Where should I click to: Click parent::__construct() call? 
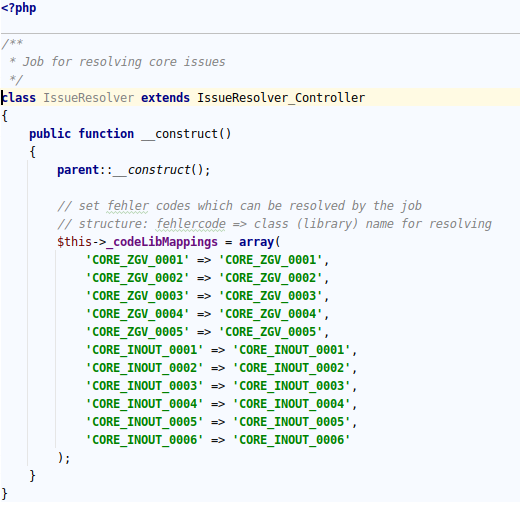point(134,170)
